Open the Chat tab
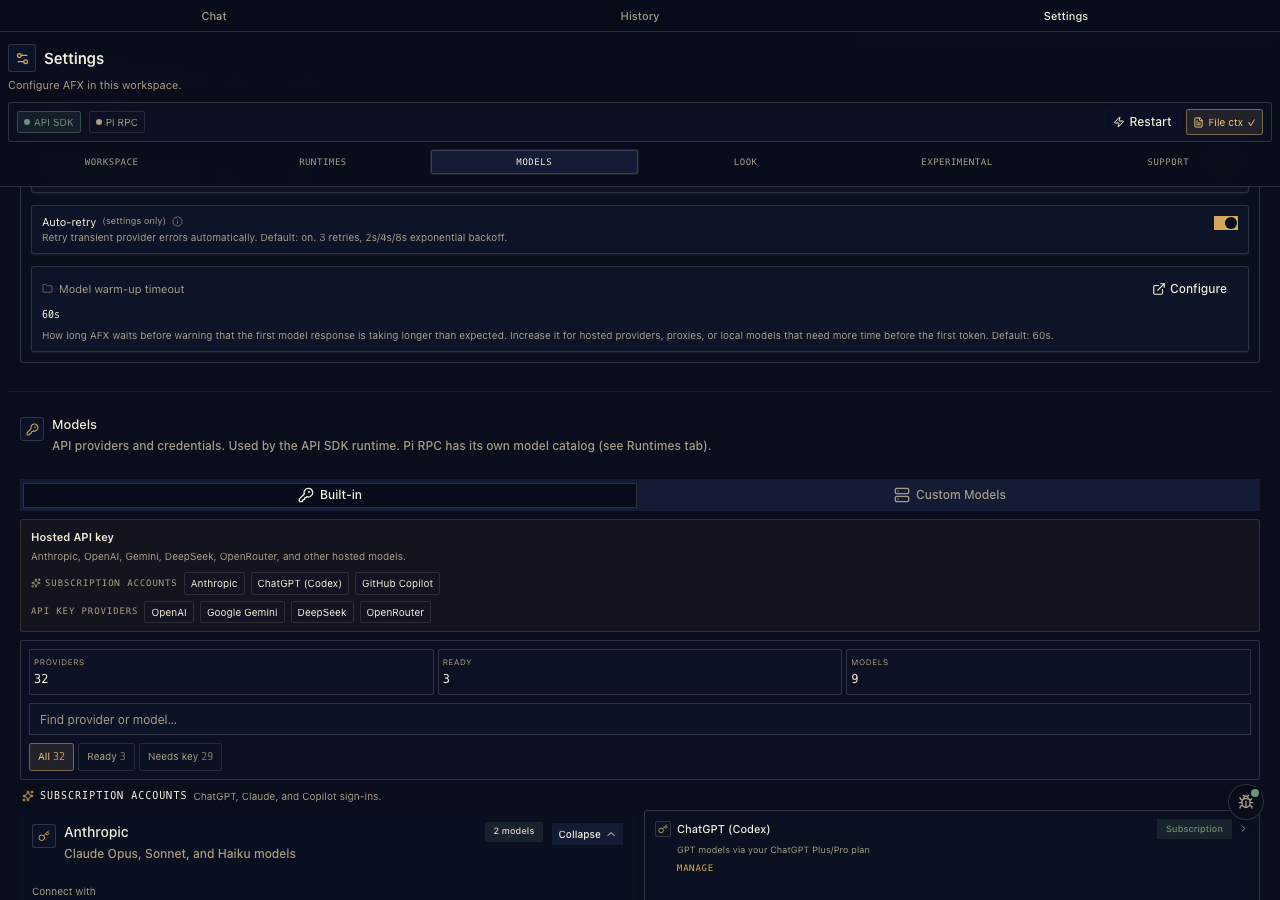The image size is (1280, 900). click(214, 16)
